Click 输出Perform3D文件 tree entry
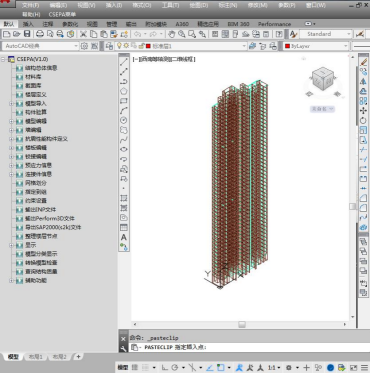 50,218
